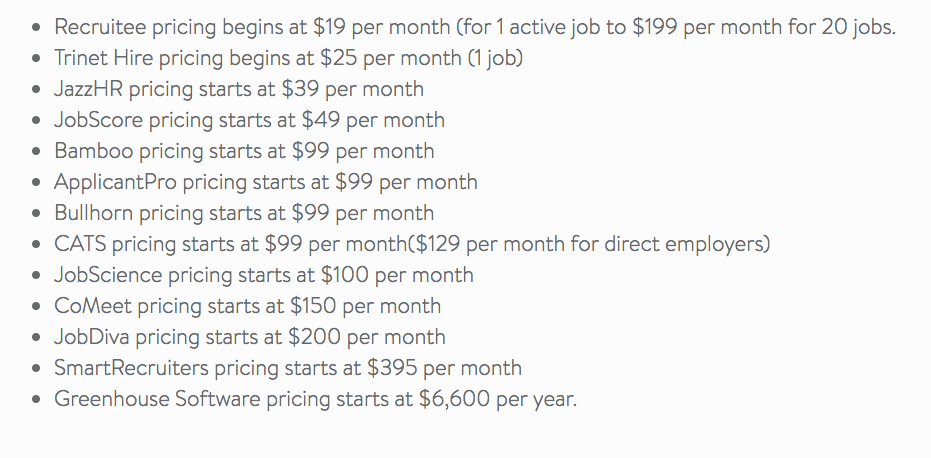Click the bullet beside Greenhouse Software
This screenshot has height=458, width=931.
click(37, 399)
